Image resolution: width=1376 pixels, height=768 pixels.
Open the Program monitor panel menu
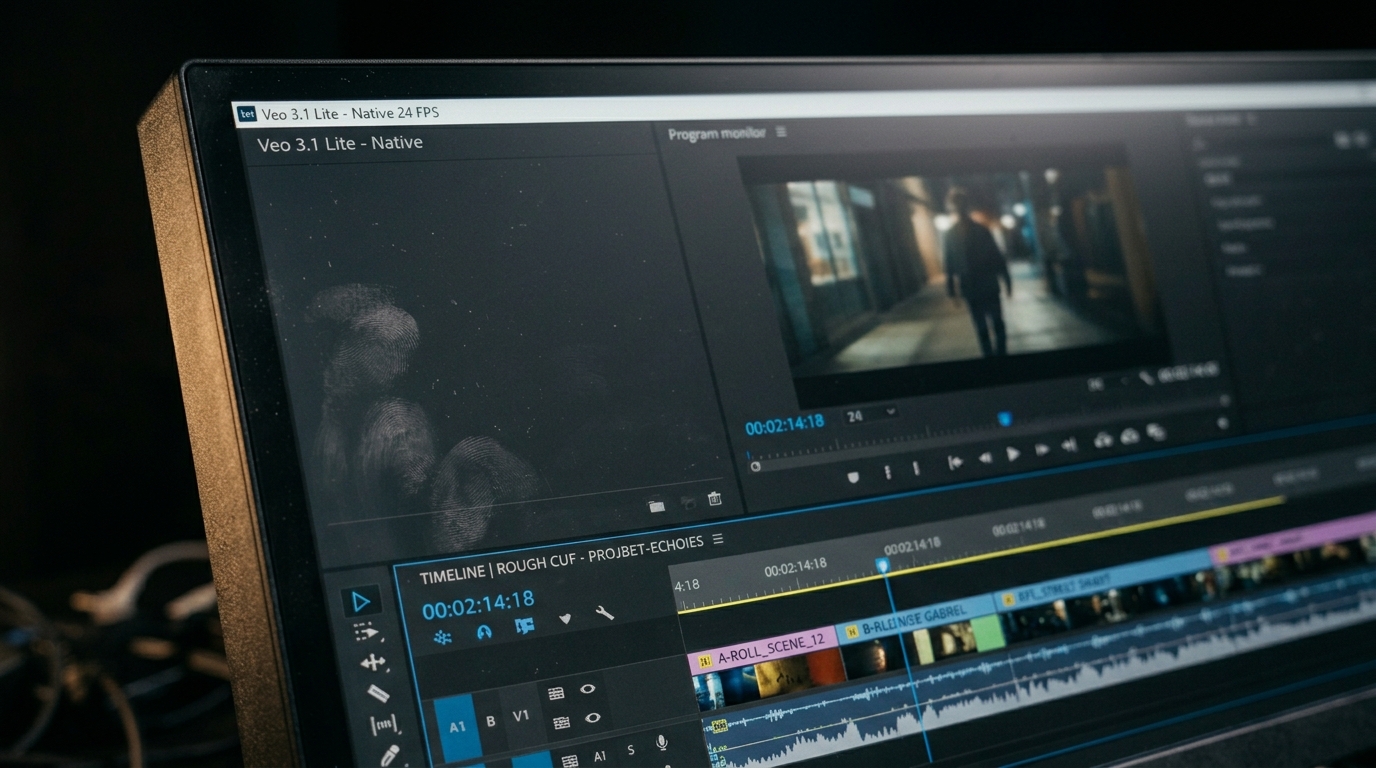781,132
